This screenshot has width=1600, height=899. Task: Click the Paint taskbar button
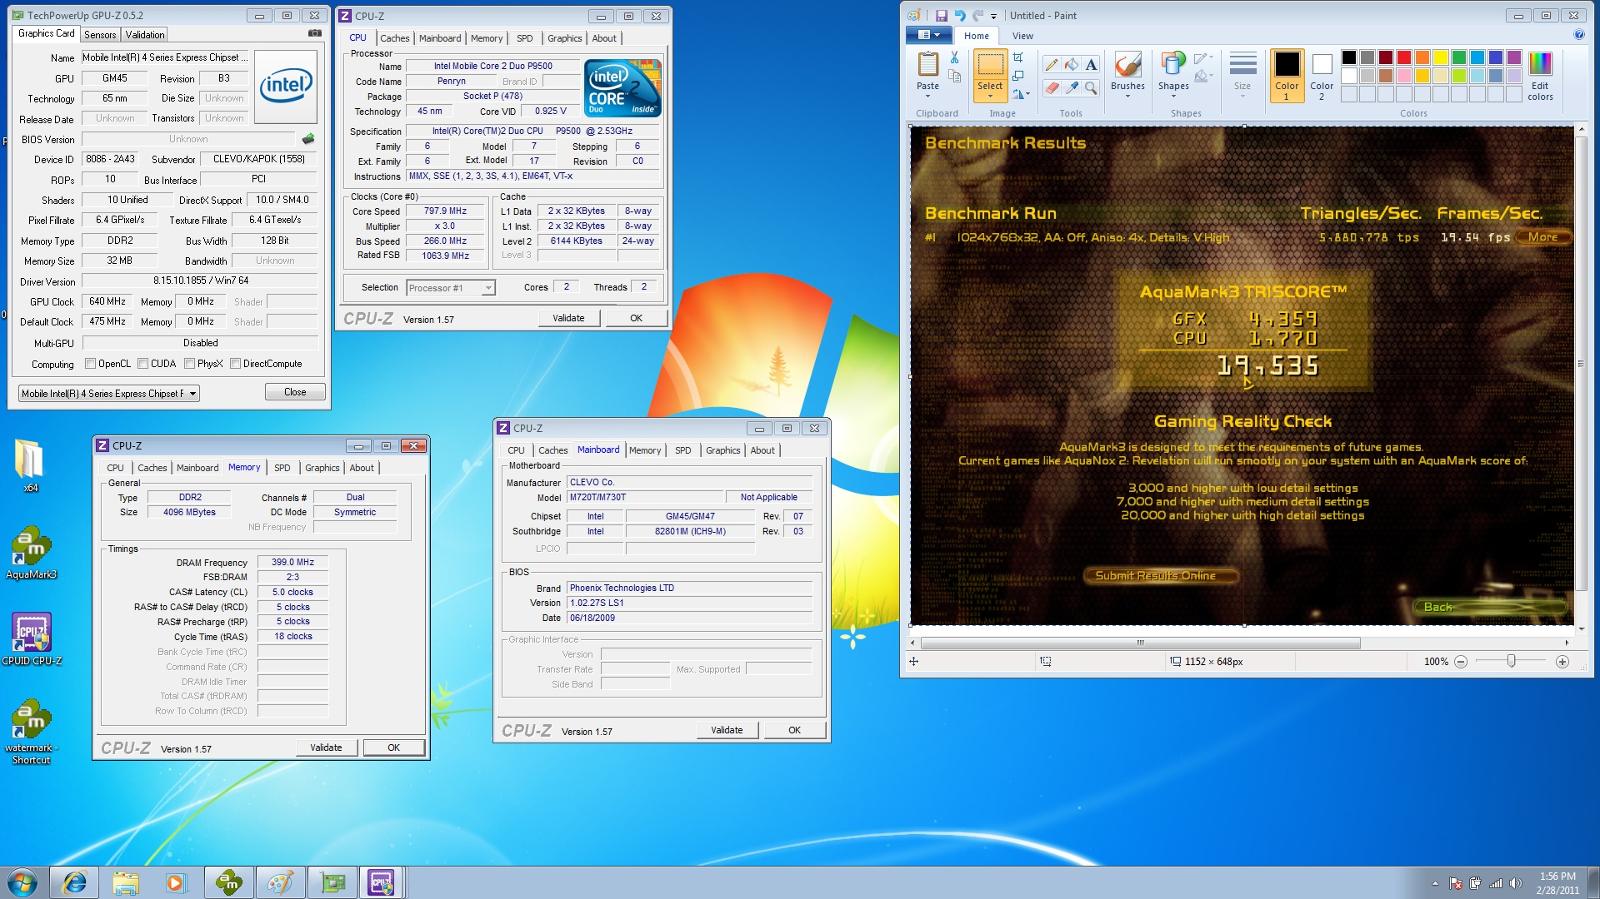[x=280, y=883]
